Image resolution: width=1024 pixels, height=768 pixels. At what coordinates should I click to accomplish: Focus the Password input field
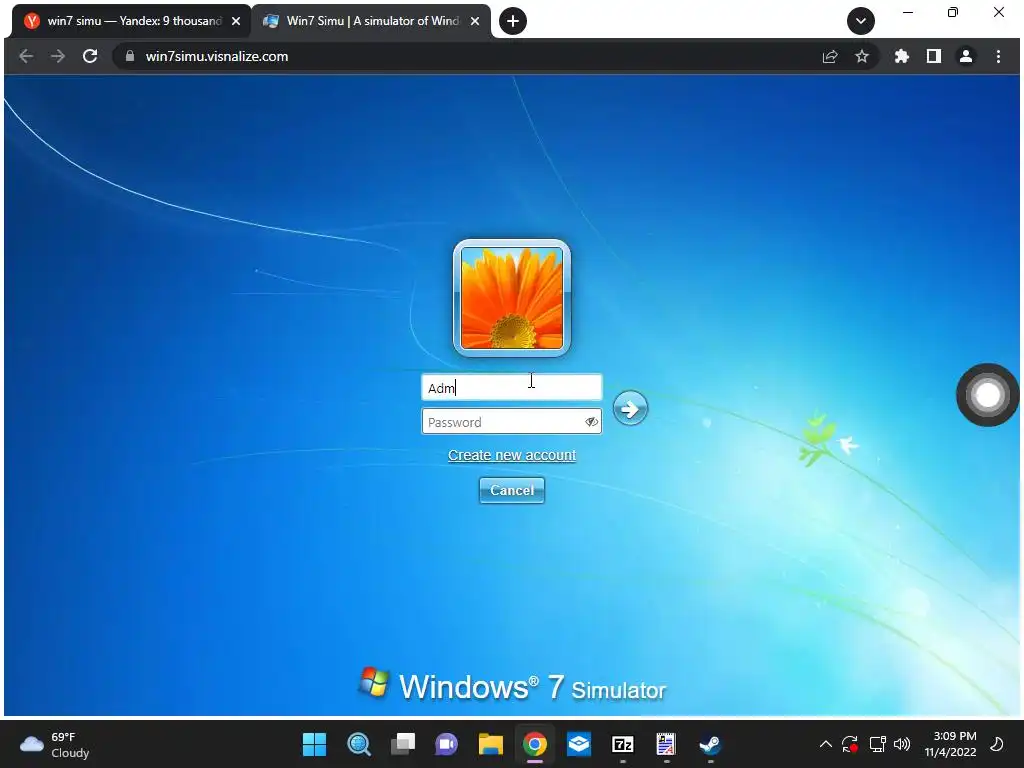[x=511, y=422]
